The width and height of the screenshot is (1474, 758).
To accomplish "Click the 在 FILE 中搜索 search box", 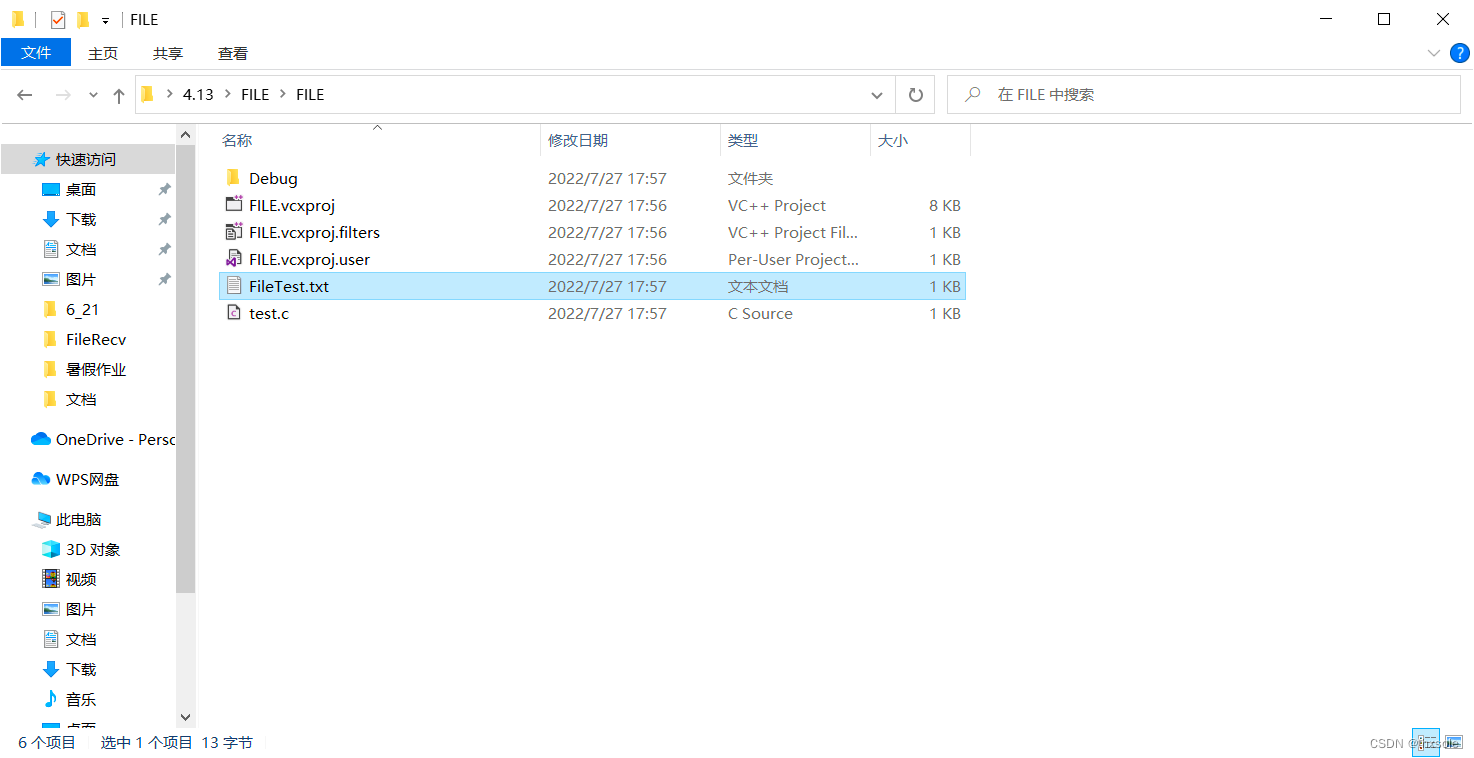I will coord(1204,95).
